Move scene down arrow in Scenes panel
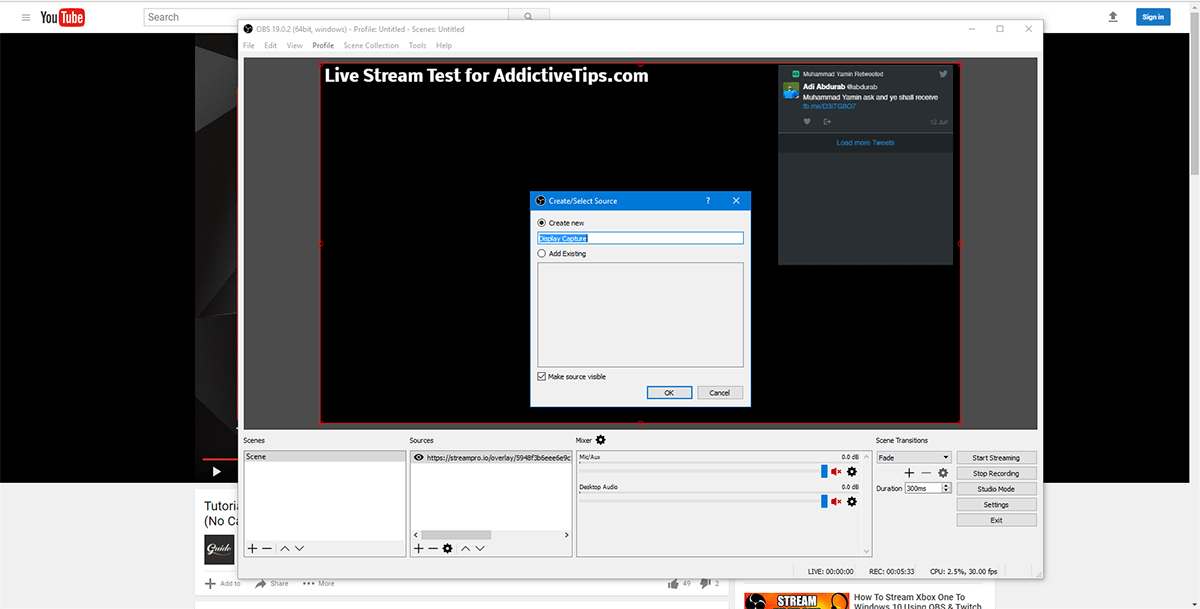1200x609 pixels. point(299,548)
